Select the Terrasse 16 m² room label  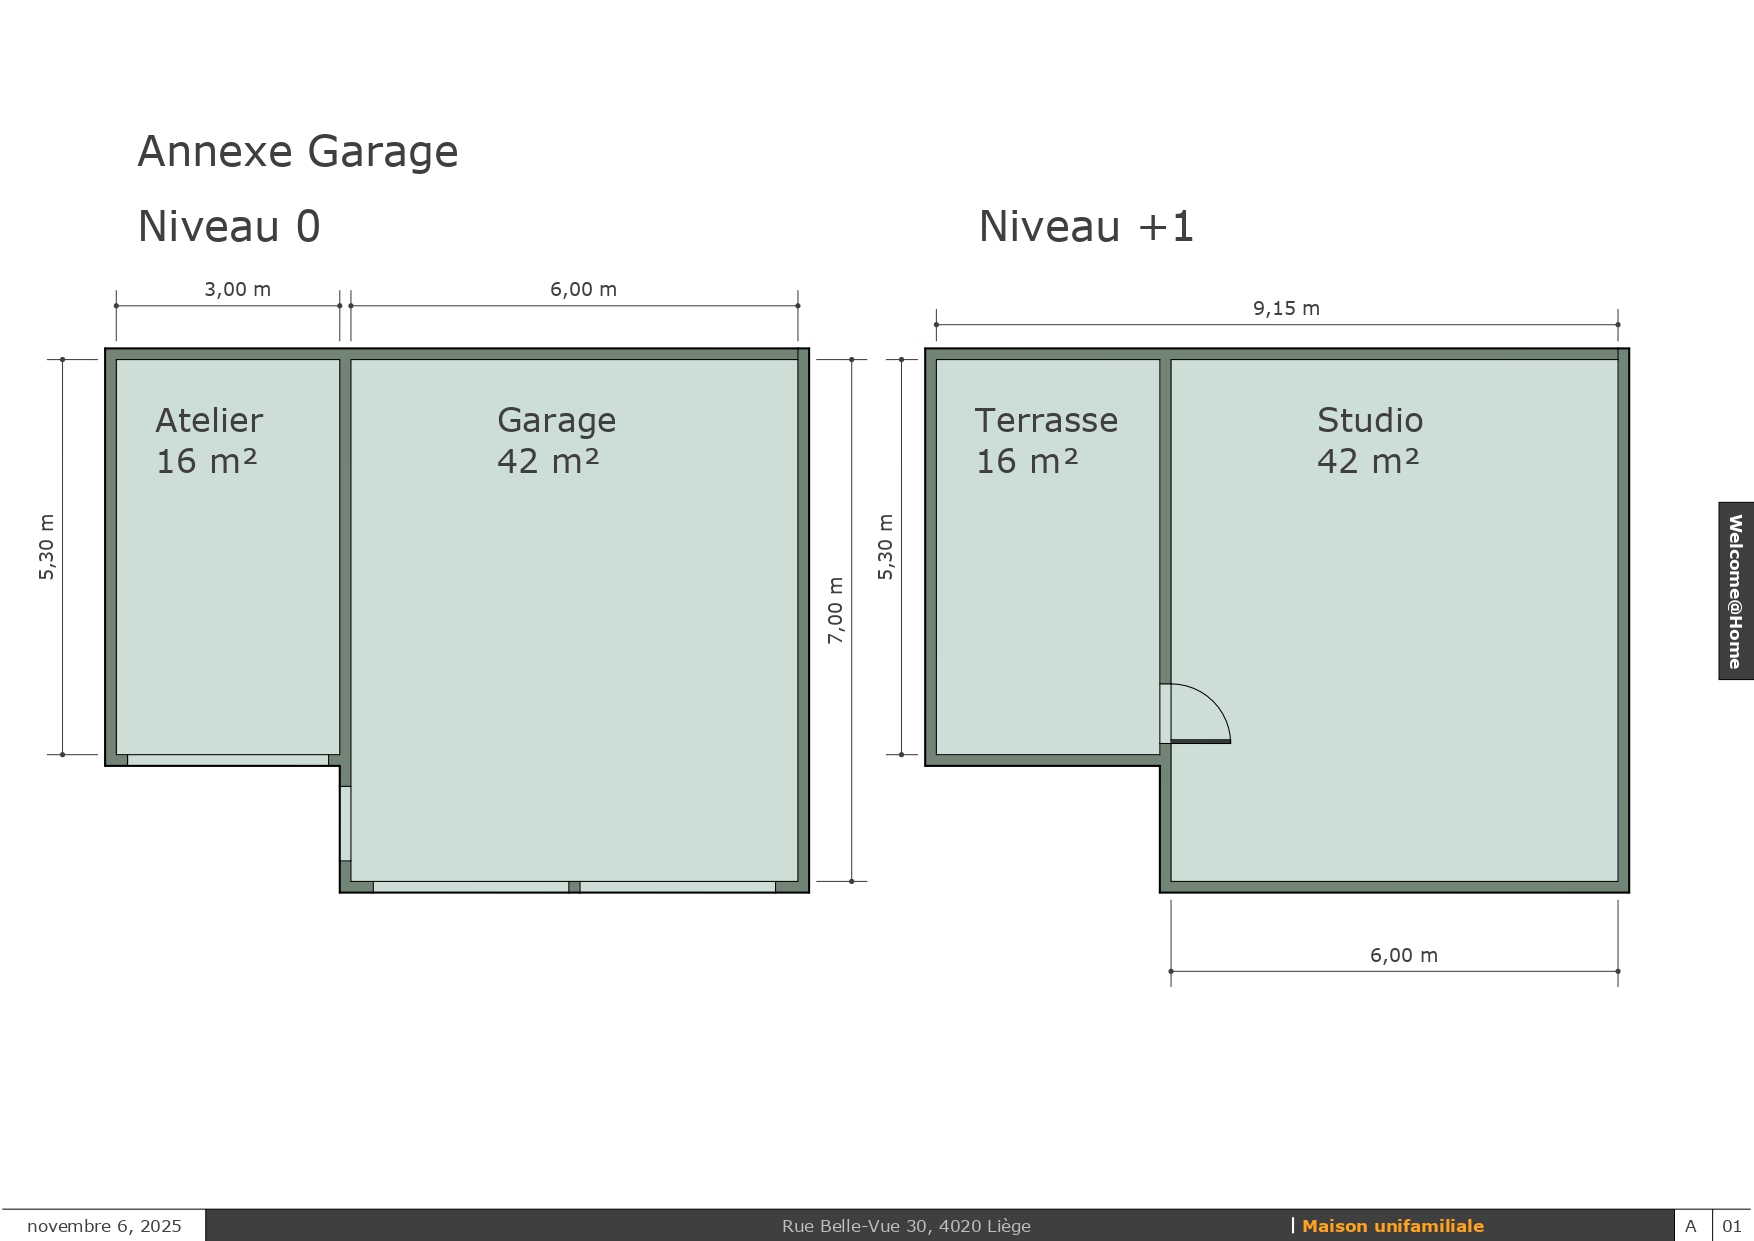(x=1046, y=440)
